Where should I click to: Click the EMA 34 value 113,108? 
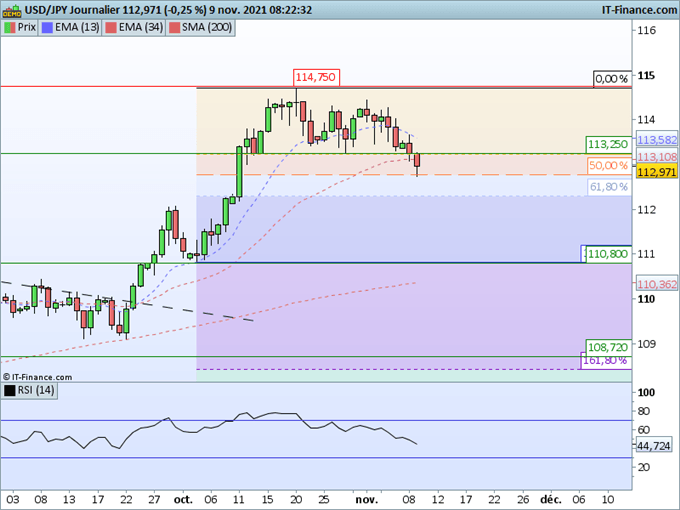pyautogui.click(x=657, y=157)
